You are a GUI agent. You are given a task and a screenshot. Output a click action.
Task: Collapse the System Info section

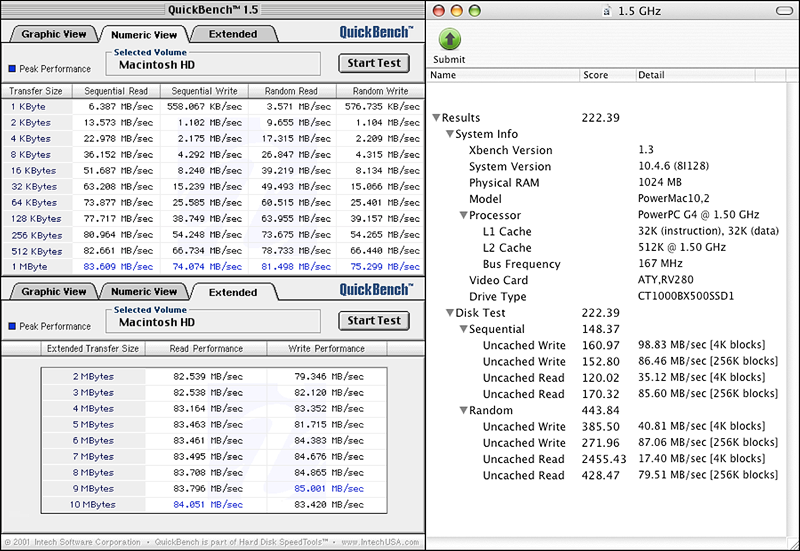point(450,134)
